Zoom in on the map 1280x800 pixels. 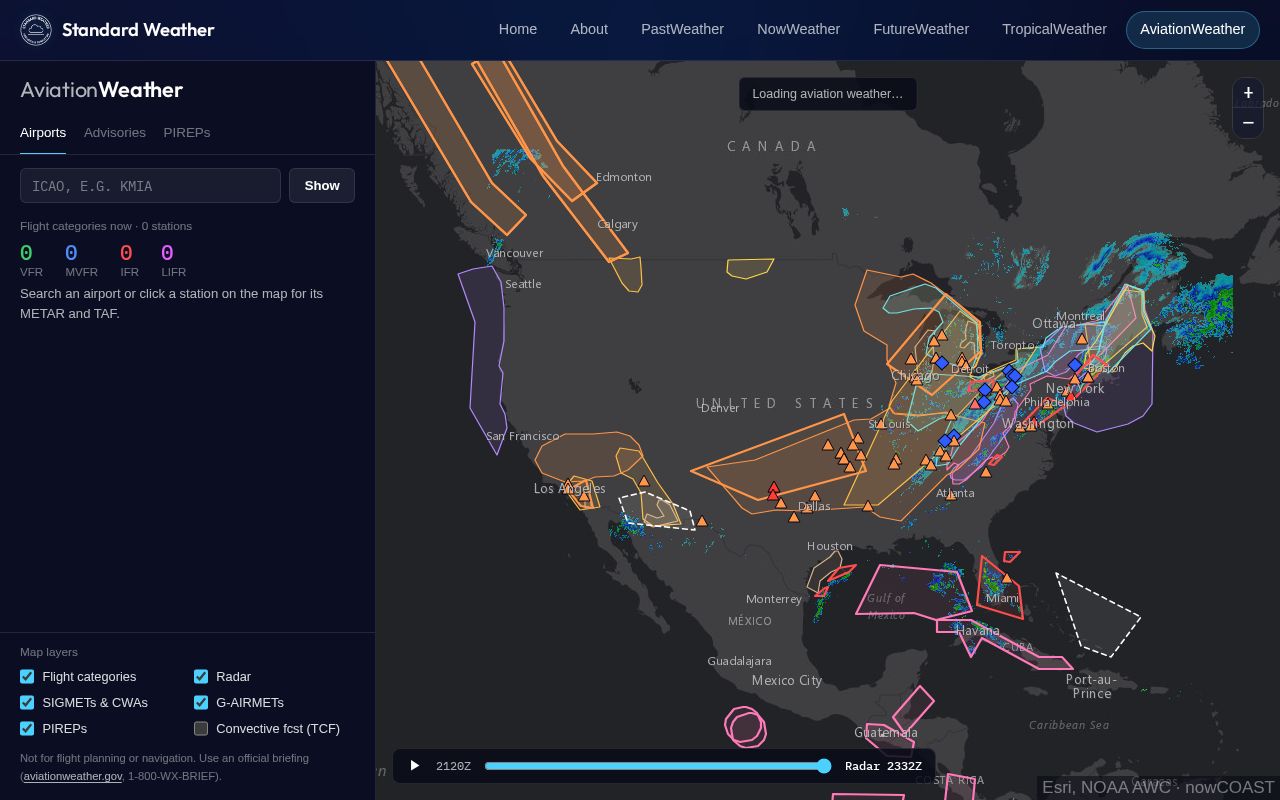1248,92
